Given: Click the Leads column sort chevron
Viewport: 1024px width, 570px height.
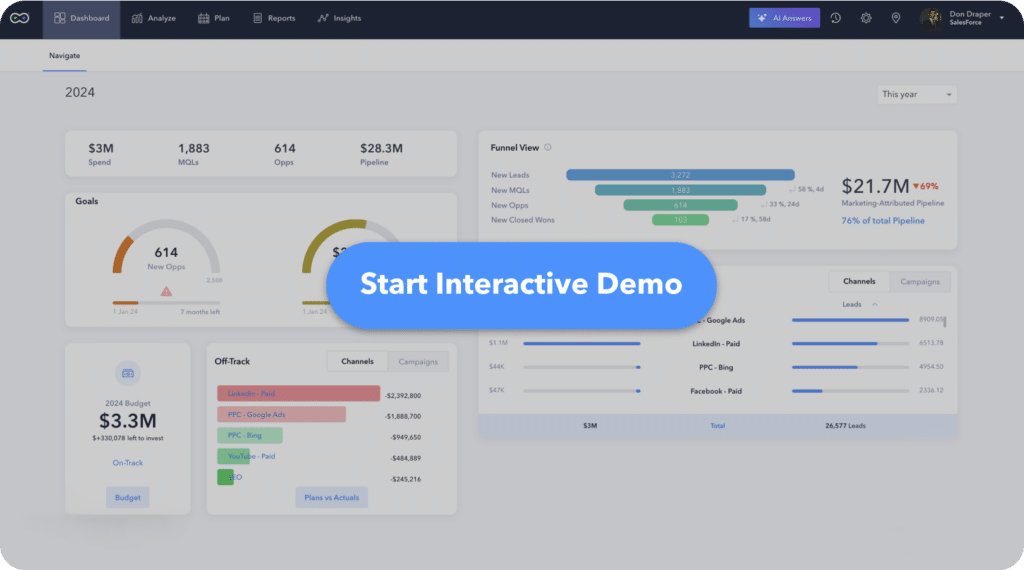Looking at the screenshot, I should point(875,304).
